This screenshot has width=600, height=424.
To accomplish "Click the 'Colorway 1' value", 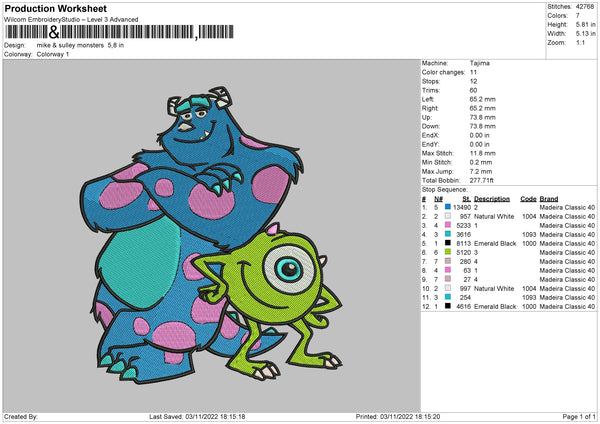I will click(53, 54).
